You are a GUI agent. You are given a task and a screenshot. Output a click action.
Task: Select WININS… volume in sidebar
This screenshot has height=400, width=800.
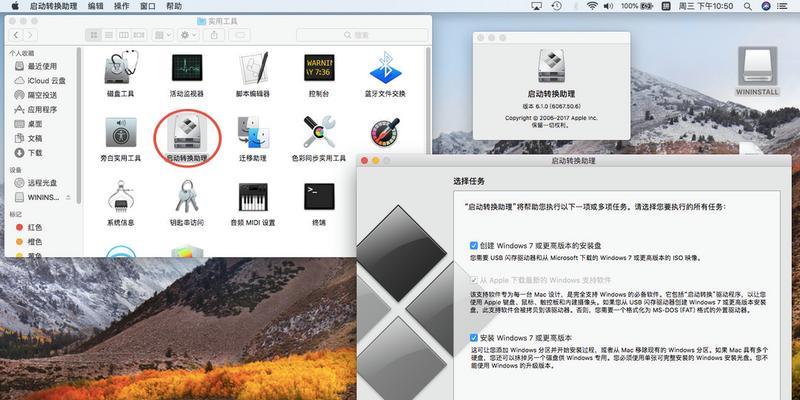38,197
